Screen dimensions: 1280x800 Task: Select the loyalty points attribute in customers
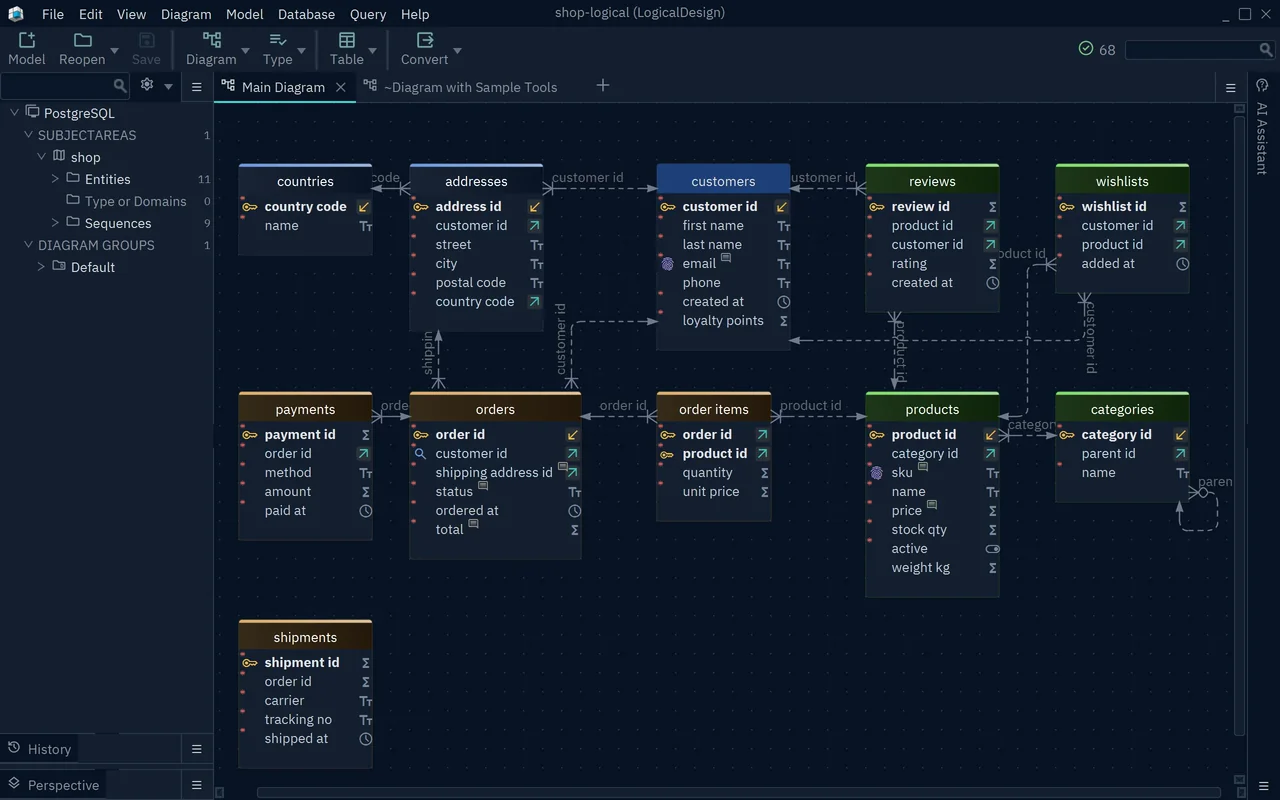coord(723,321)
